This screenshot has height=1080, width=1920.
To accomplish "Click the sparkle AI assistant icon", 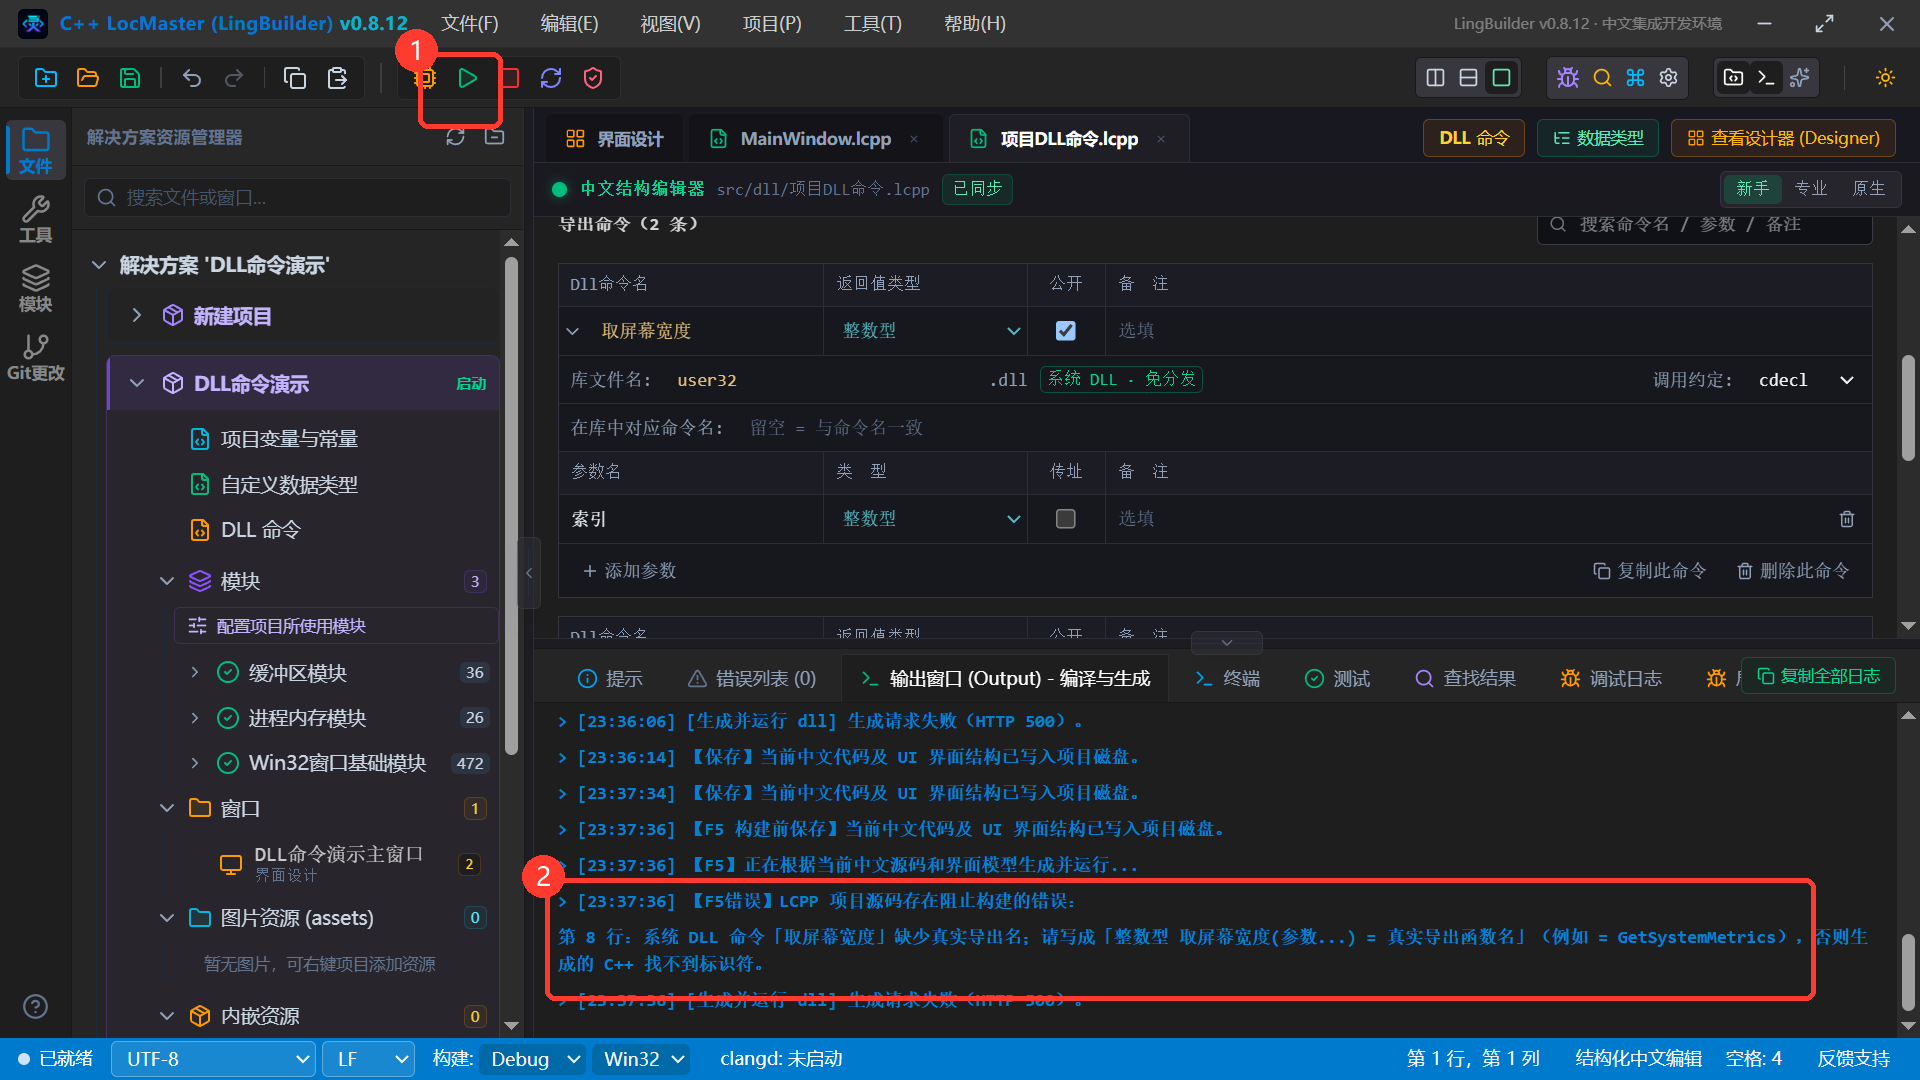I will tap(1800, 78).
